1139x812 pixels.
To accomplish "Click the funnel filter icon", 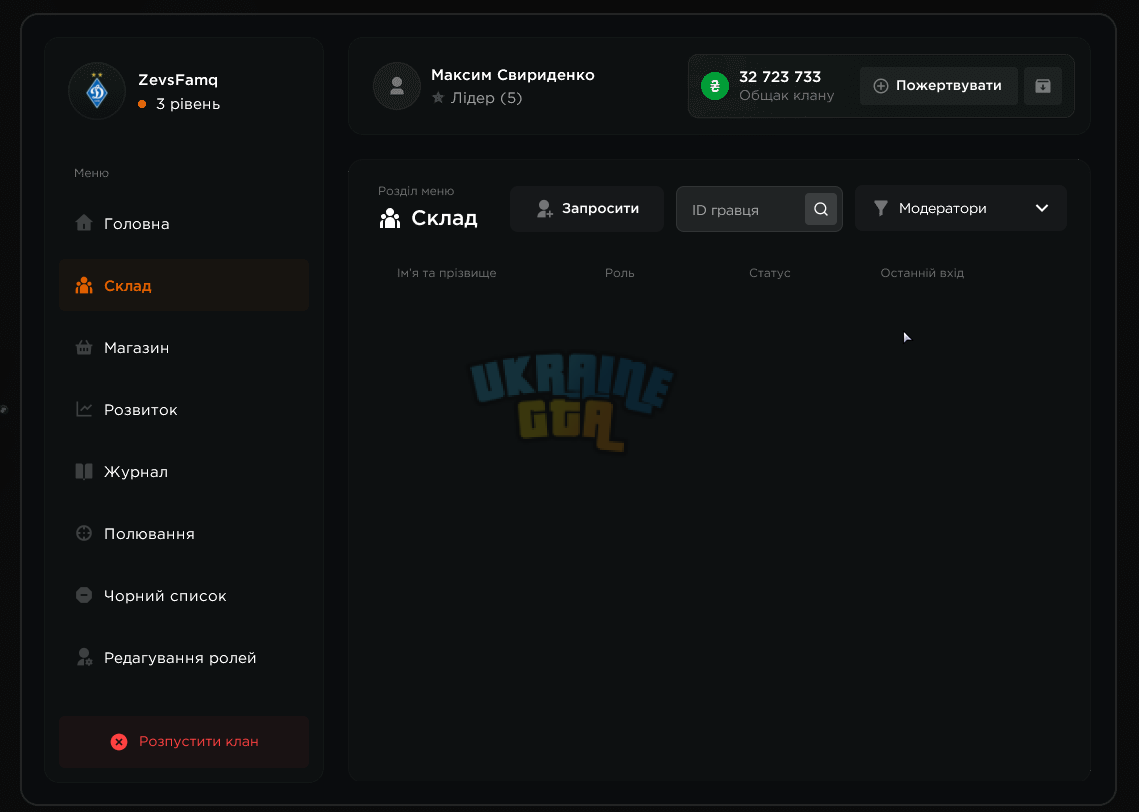I will [880, 208].
